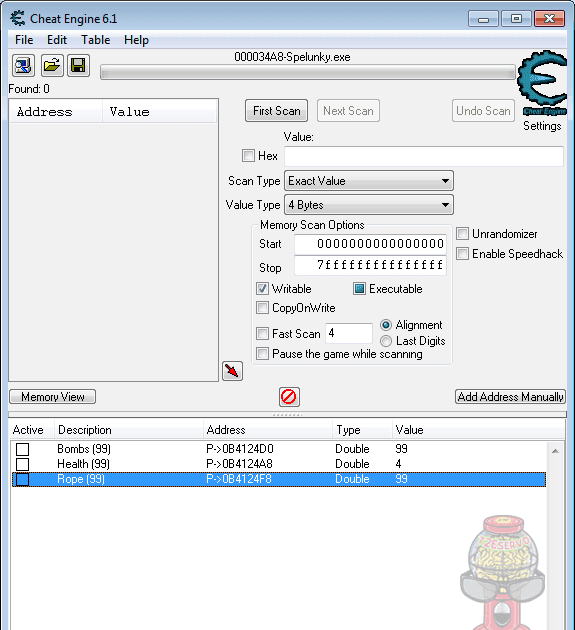Enable Fast Scan checkbox
Viewport: 575px width, 630px height.
[262, 333]
